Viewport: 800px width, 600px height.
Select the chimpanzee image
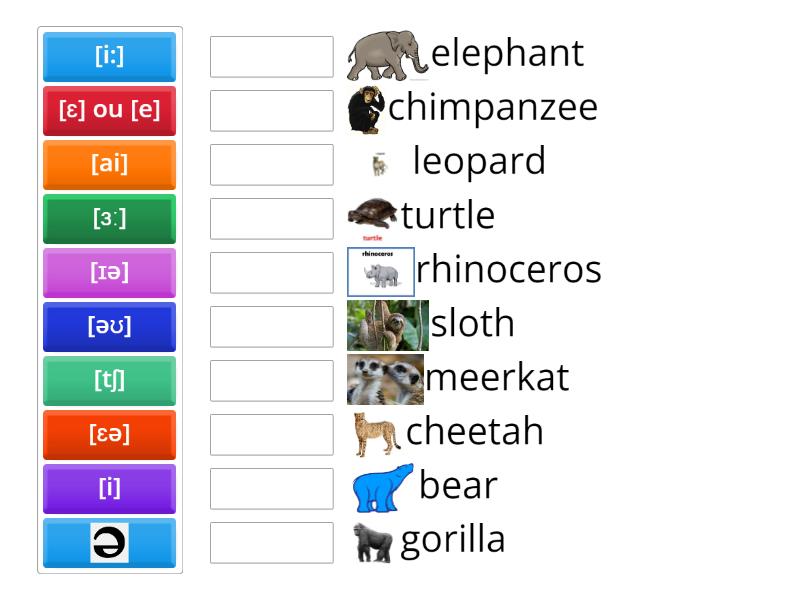(x=368, y=108)
